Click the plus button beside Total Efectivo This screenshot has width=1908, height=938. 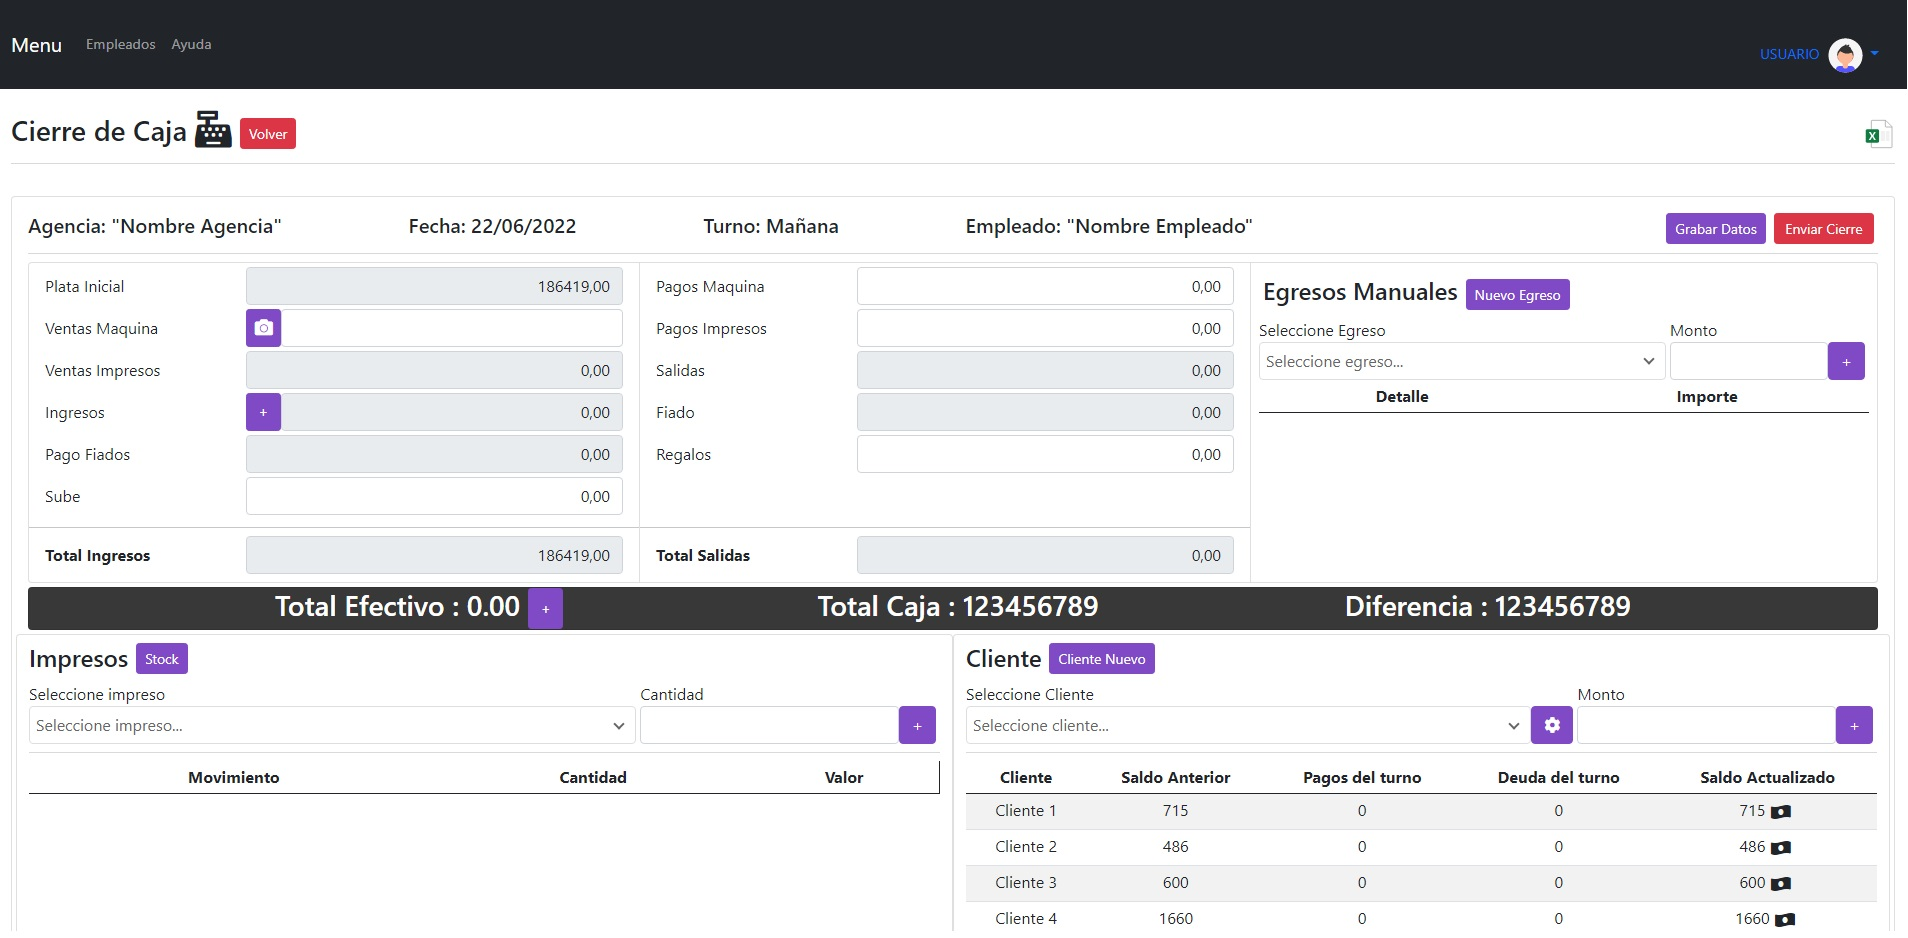[x=545, y=608]
